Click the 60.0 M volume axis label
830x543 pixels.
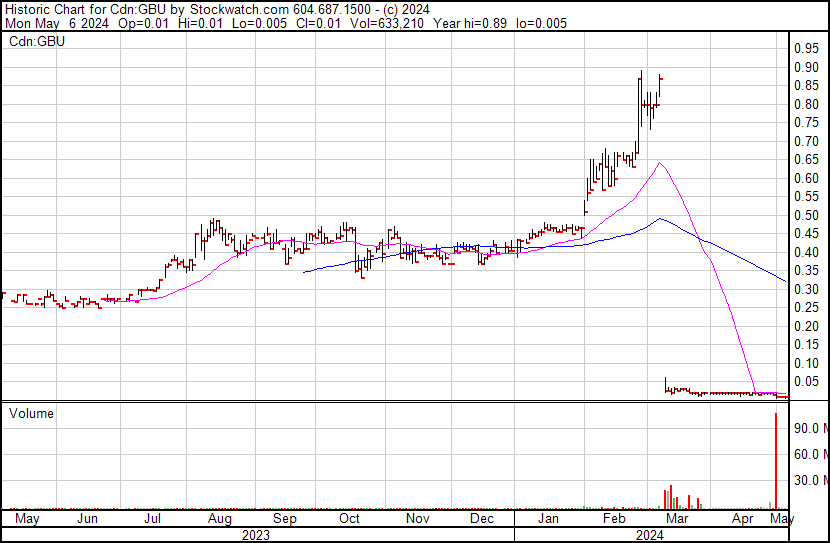[811, 454]
